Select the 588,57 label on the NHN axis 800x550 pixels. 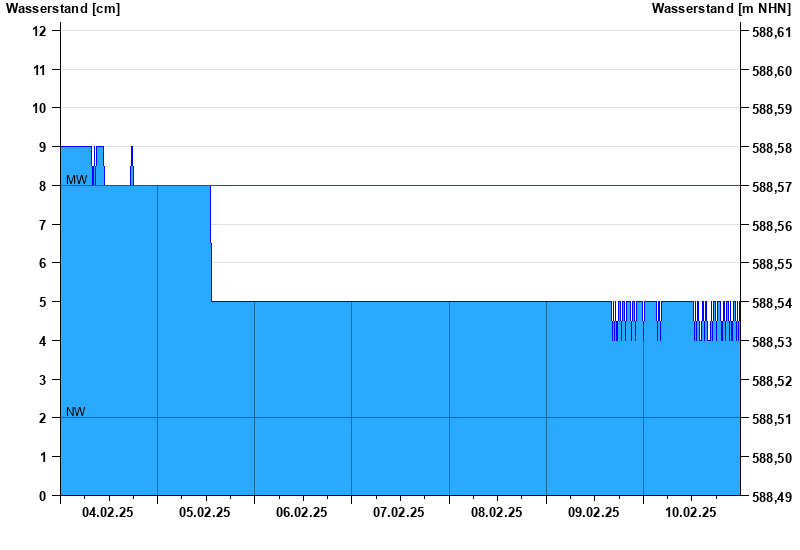tap(771, 187)
